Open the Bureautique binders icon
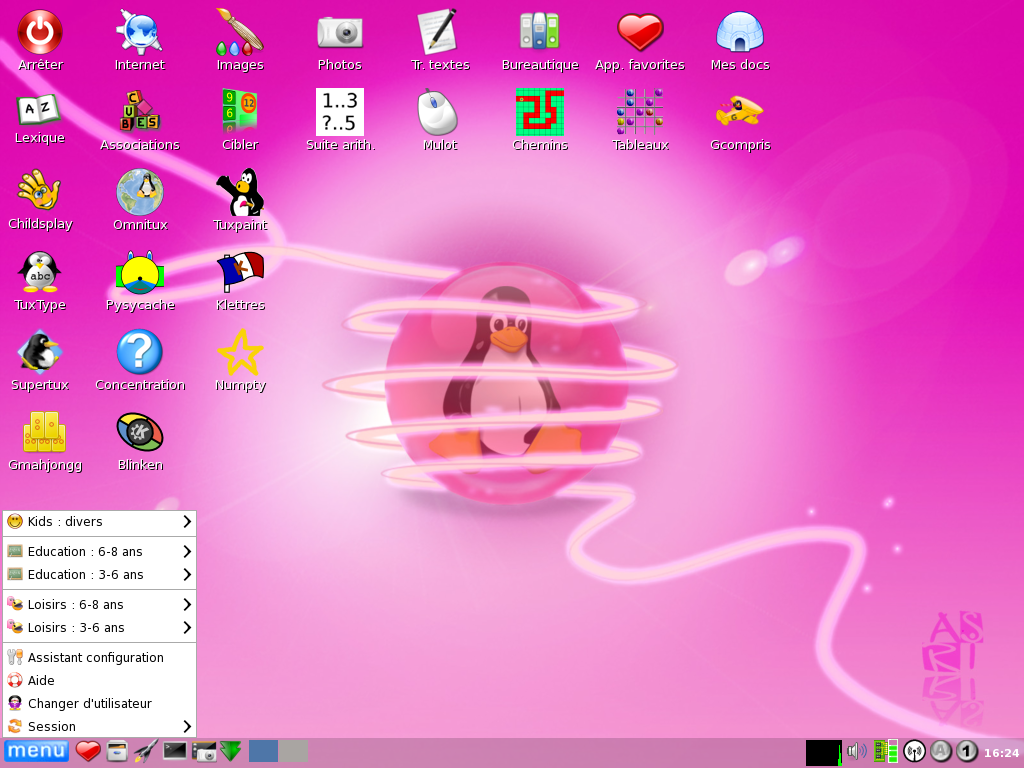This screenshot has width=1024, height=768. click(x=539, y=31)
